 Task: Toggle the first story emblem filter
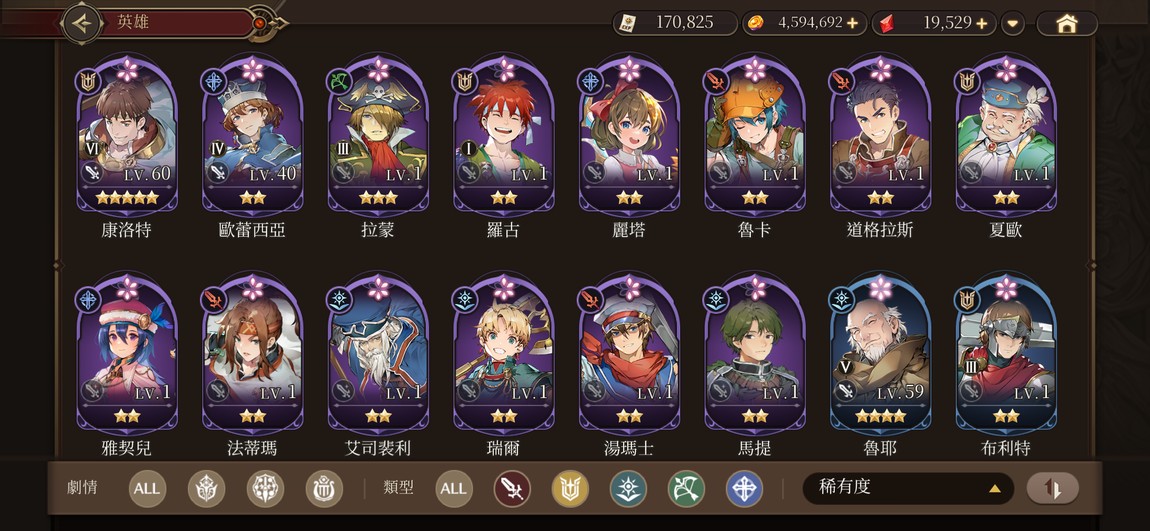(x=206, y=489)
